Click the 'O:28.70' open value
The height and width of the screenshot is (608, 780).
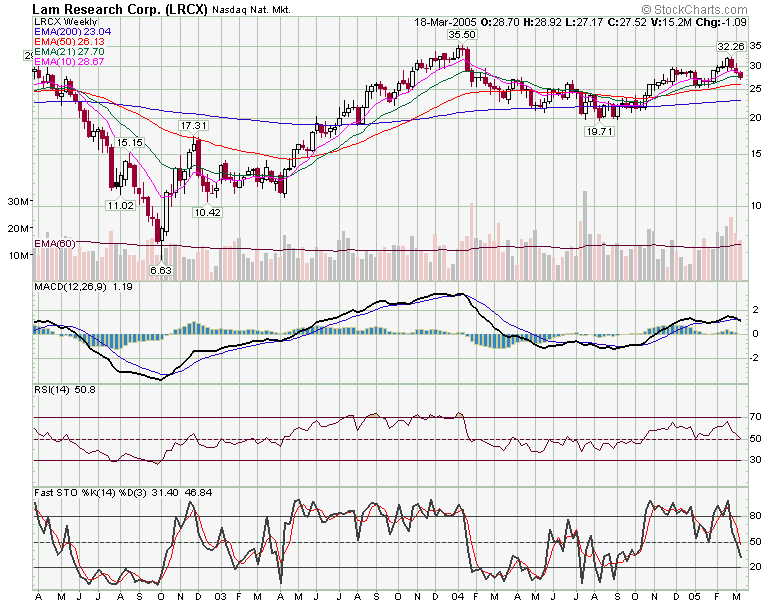(501, 22)
